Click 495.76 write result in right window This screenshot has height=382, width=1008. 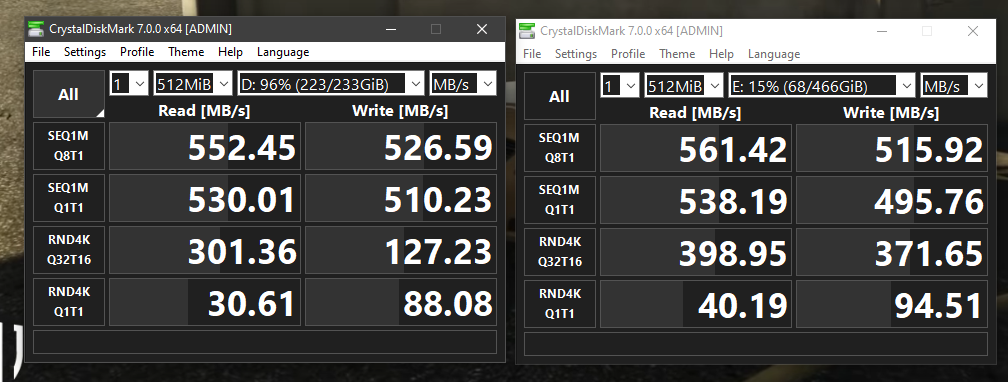tap(892, 200)
